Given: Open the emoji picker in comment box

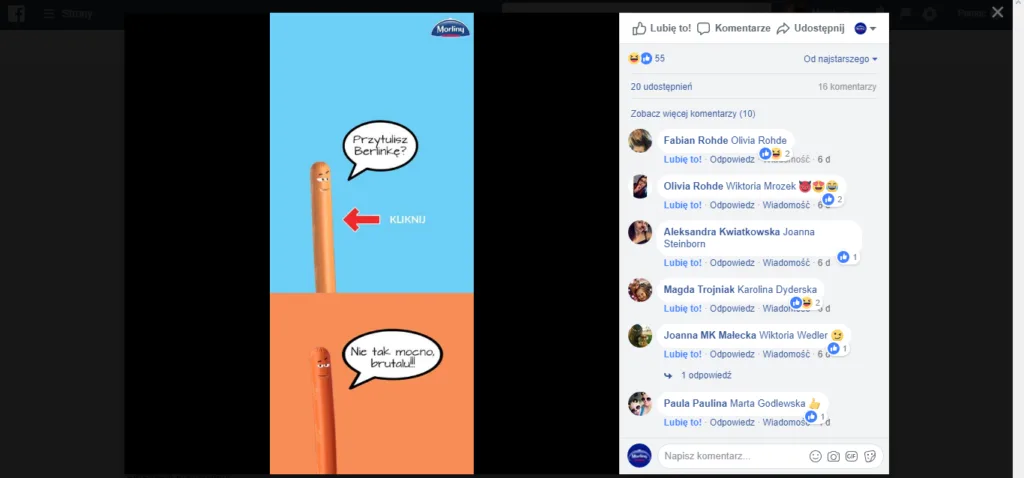Looking at the screenshot, I should (x=815, y=456).
